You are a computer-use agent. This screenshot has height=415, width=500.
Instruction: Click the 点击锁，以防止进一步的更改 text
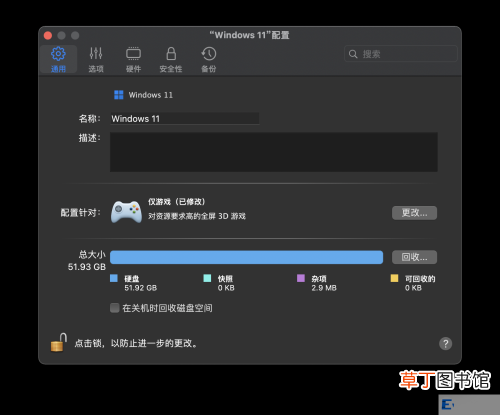[x=136, y=343]
